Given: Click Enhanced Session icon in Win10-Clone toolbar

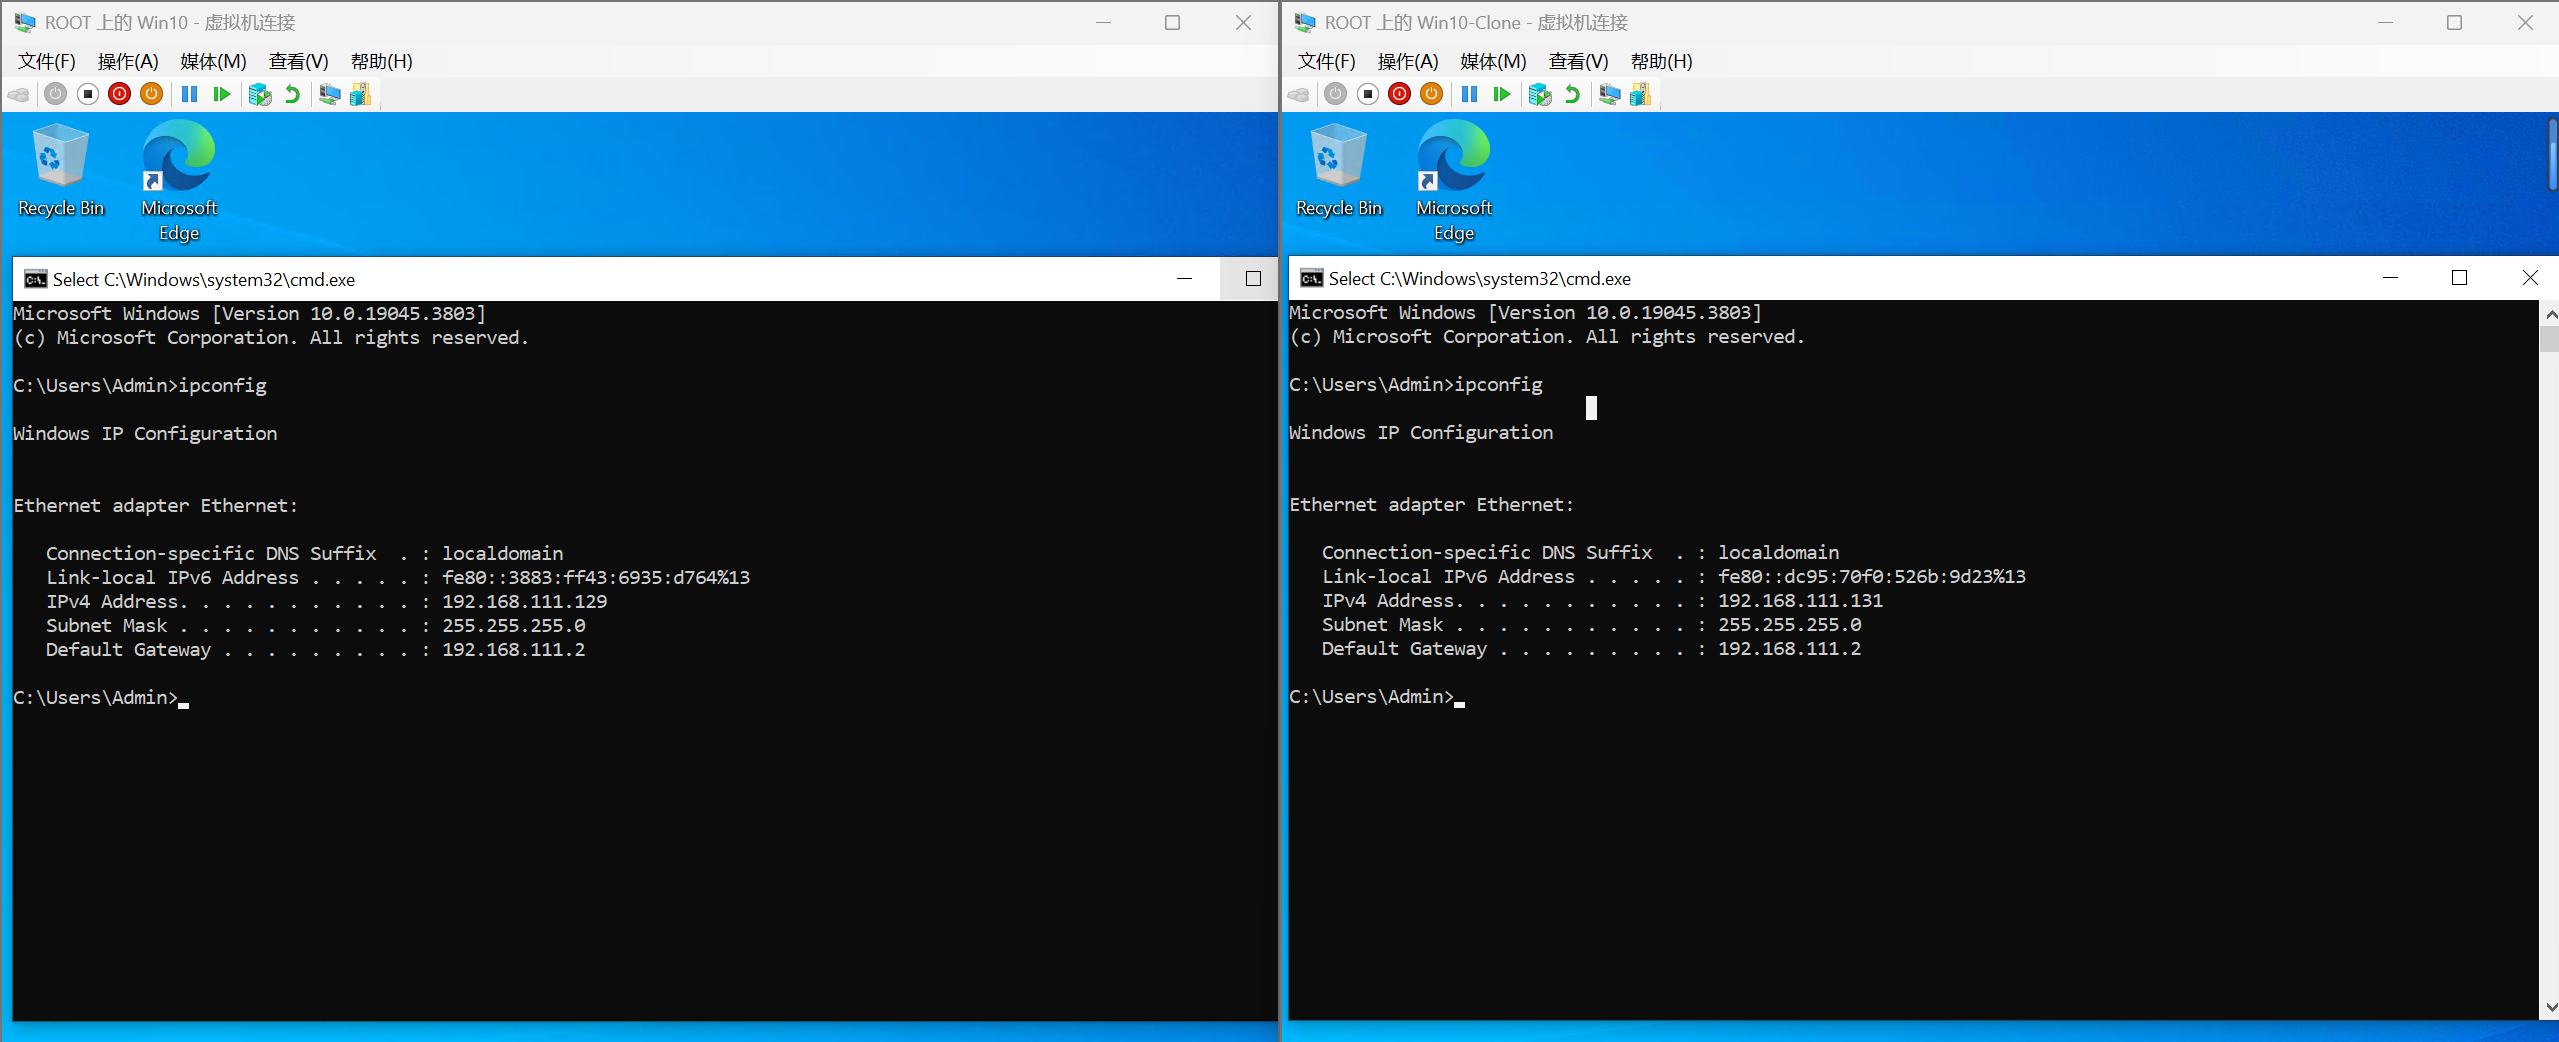Looking at the screenshot, I should pyautogui.click(x=1610, y=94).
